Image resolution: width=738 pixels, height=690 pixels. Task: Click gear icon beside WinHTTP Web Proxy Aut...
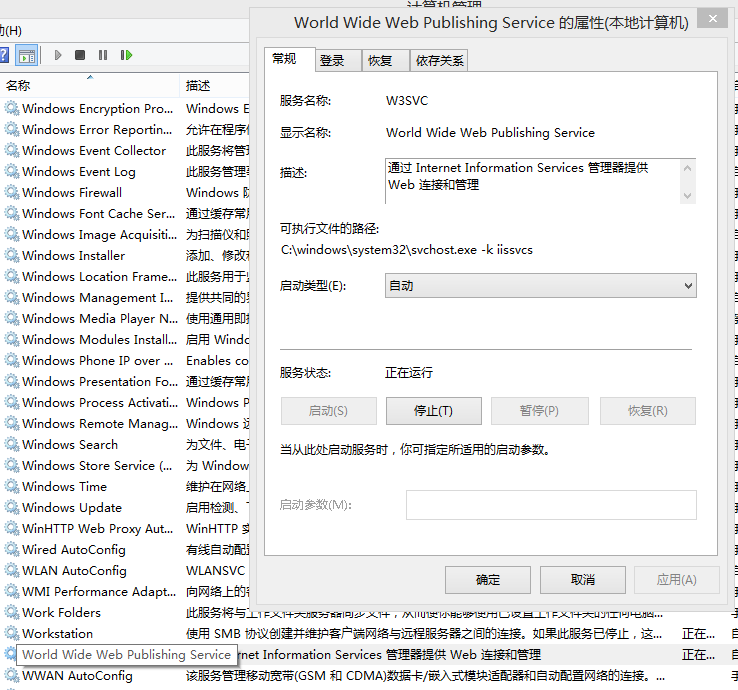(12, 528)
